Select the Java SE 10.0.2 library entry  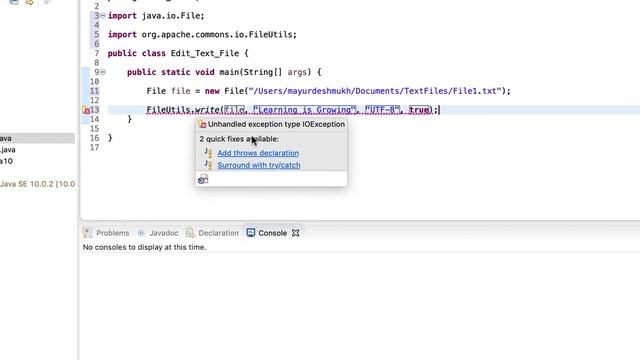point(38,184)
